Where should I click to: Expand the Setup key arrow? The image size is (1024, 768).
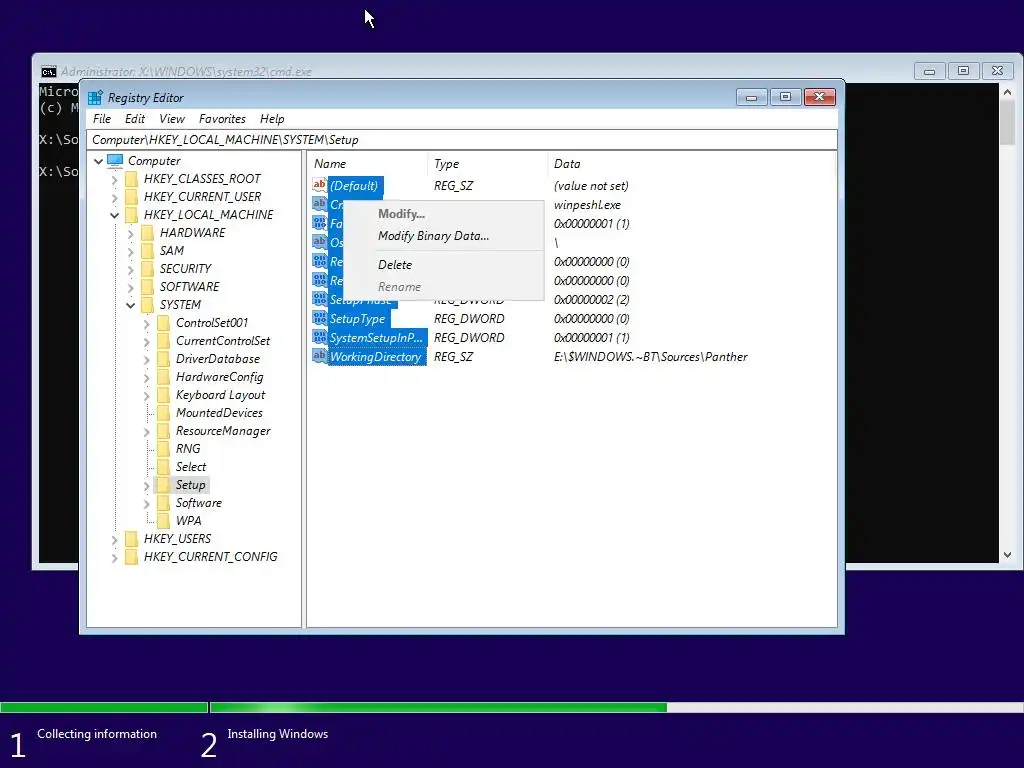[x=146, y=485]
